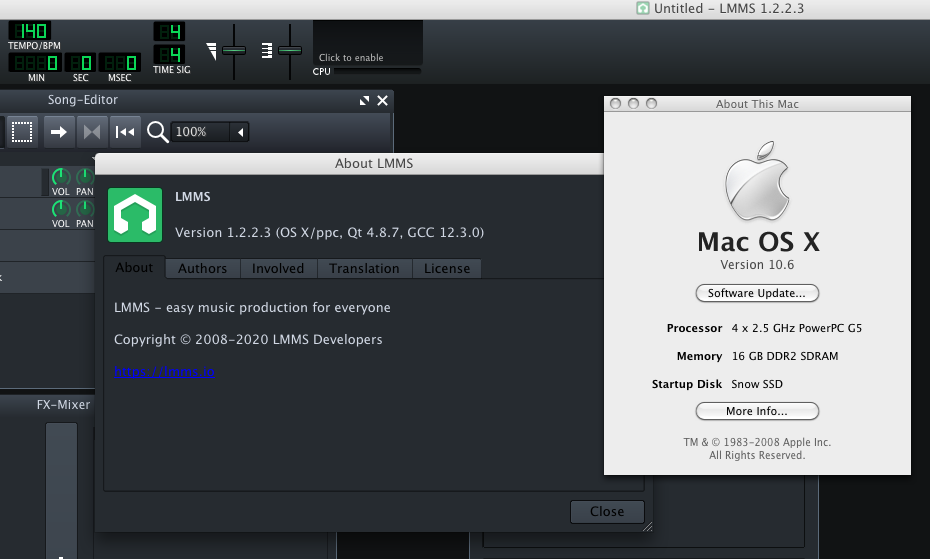Viewport: 930px width, 559px height.
Task: Click Software Update in About This Mac
Action: (x=757, y=293)
